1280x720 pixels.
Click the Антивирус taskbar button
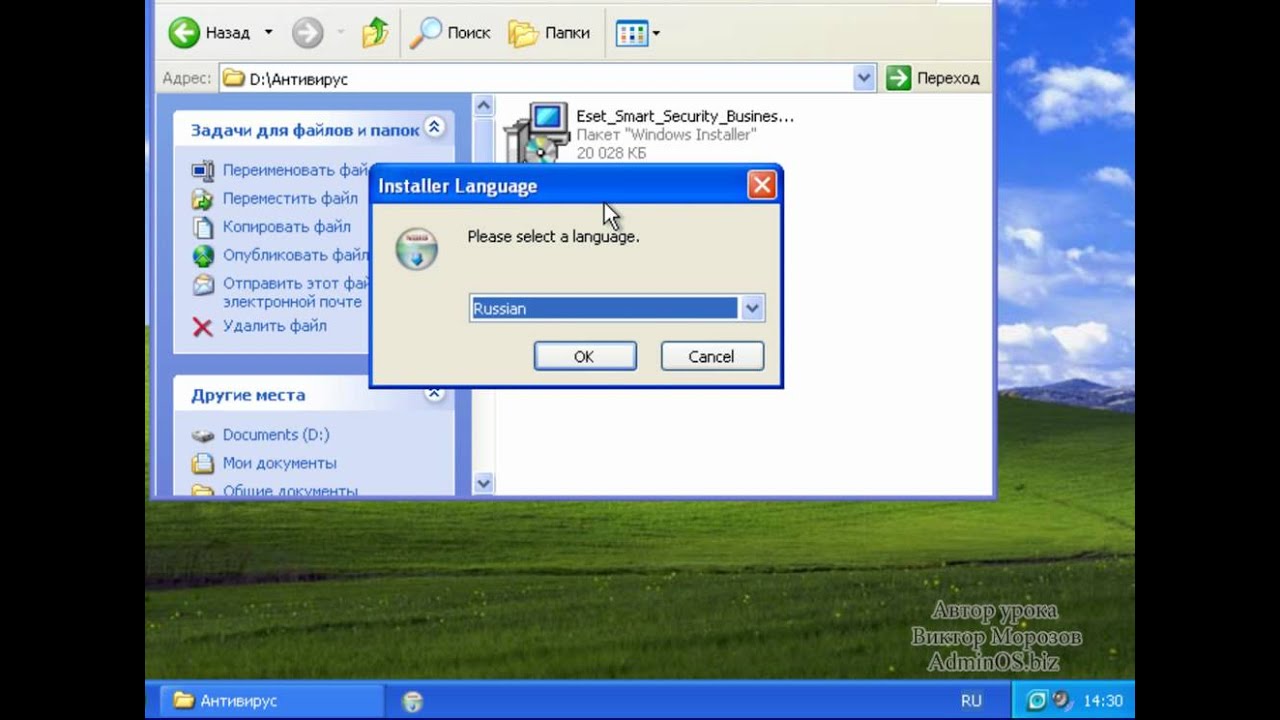coord(269,700)
